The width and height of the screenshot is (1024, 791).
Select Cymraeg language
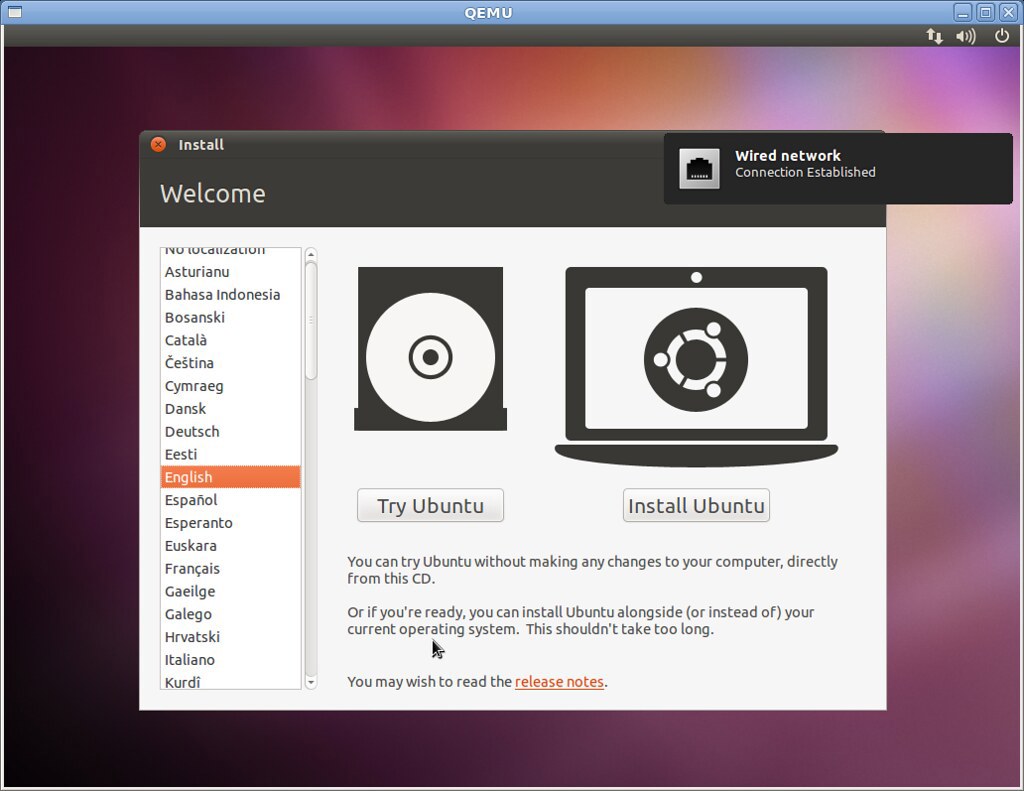[x=231, y=386]
